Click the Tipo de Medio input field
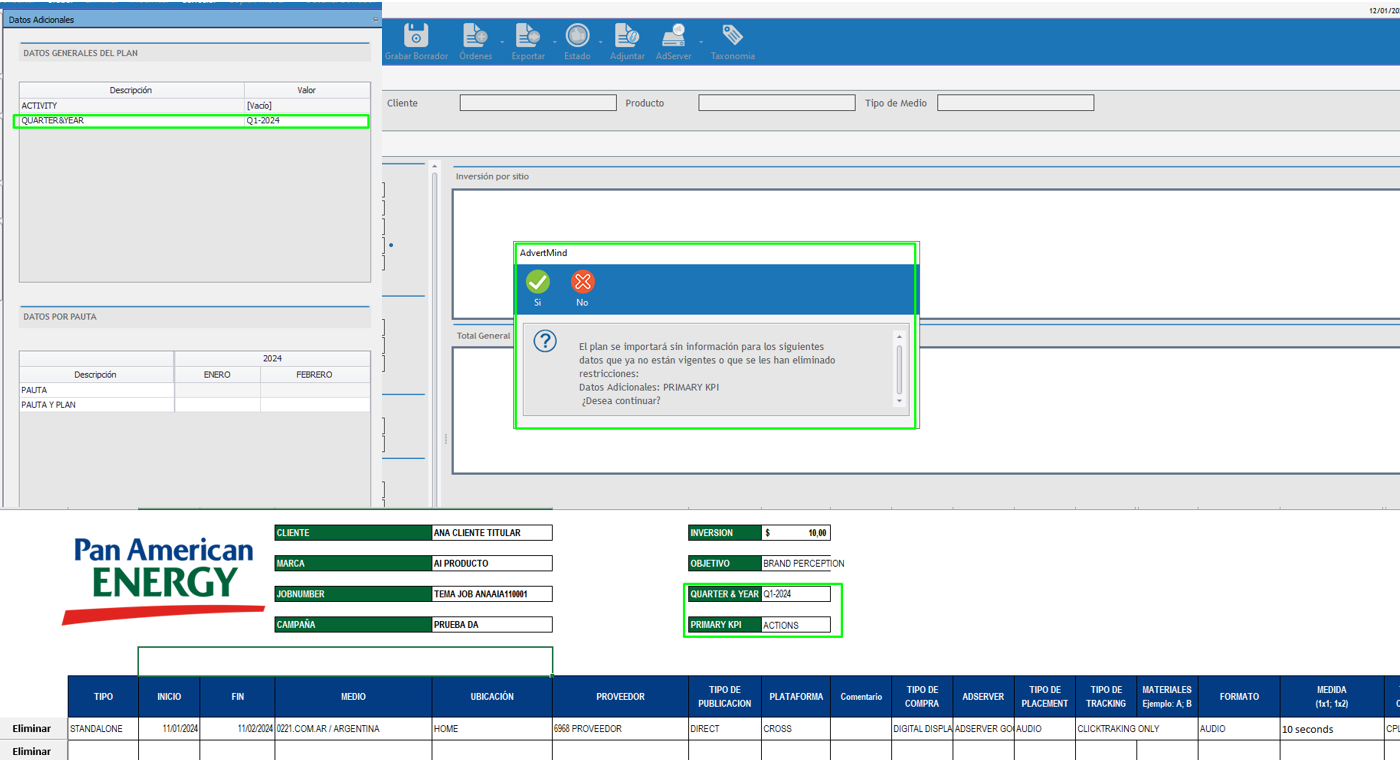The height and width of the screenshot is (760, 1400). point(1016,103)
